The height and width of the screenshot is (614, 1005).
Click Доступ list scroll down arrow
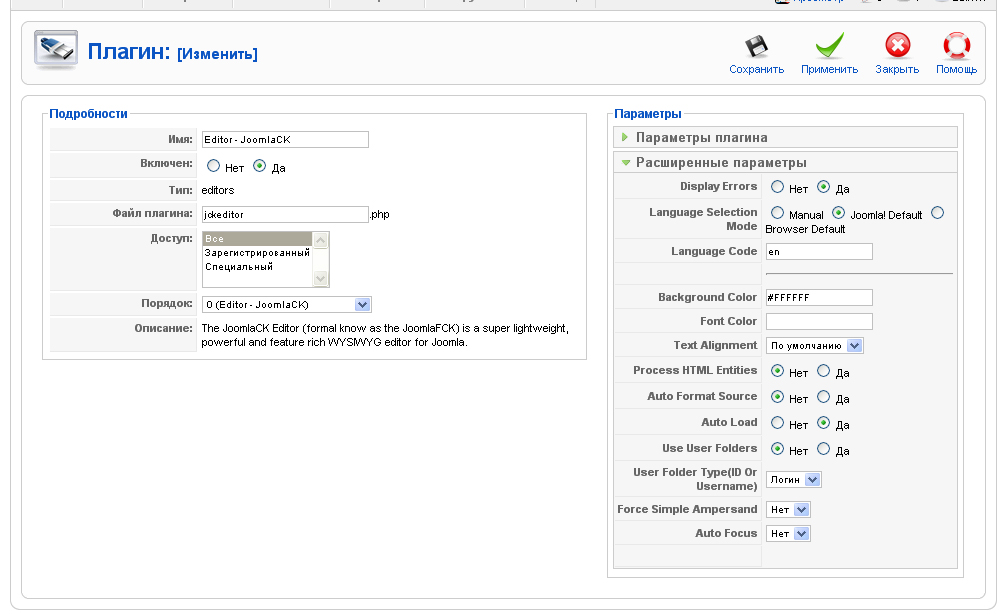click(x=320, y=278)
